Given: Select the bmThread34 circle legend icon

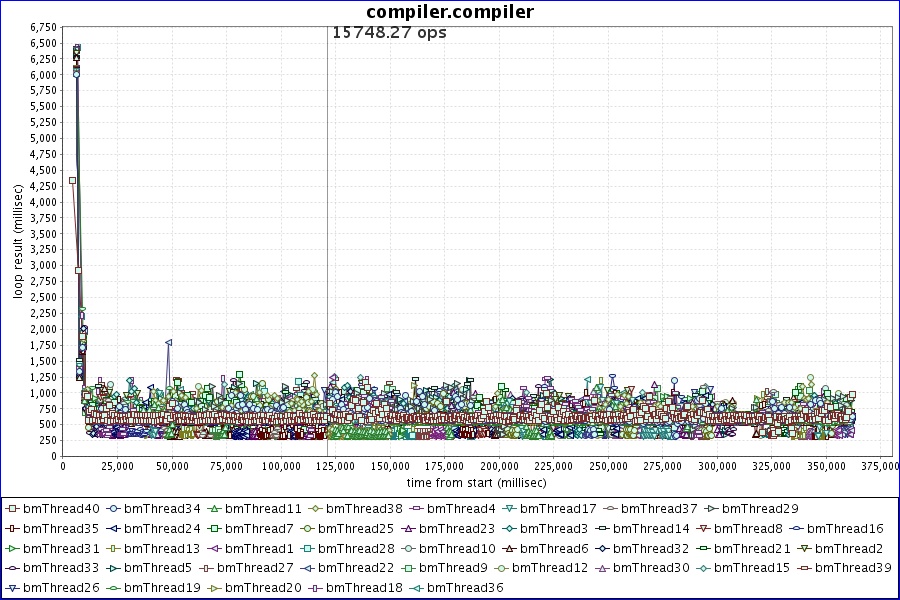Looking at the screenshot, I should click(x=113, y=509).
